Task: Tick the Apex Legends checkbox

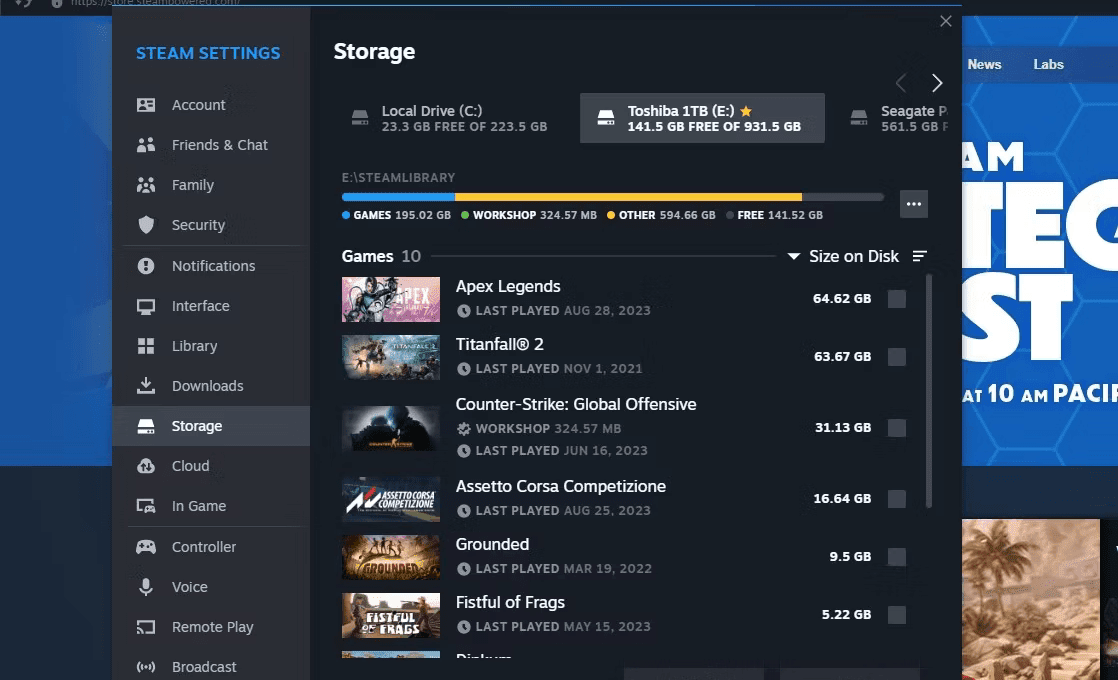Action: click(897, 299)
